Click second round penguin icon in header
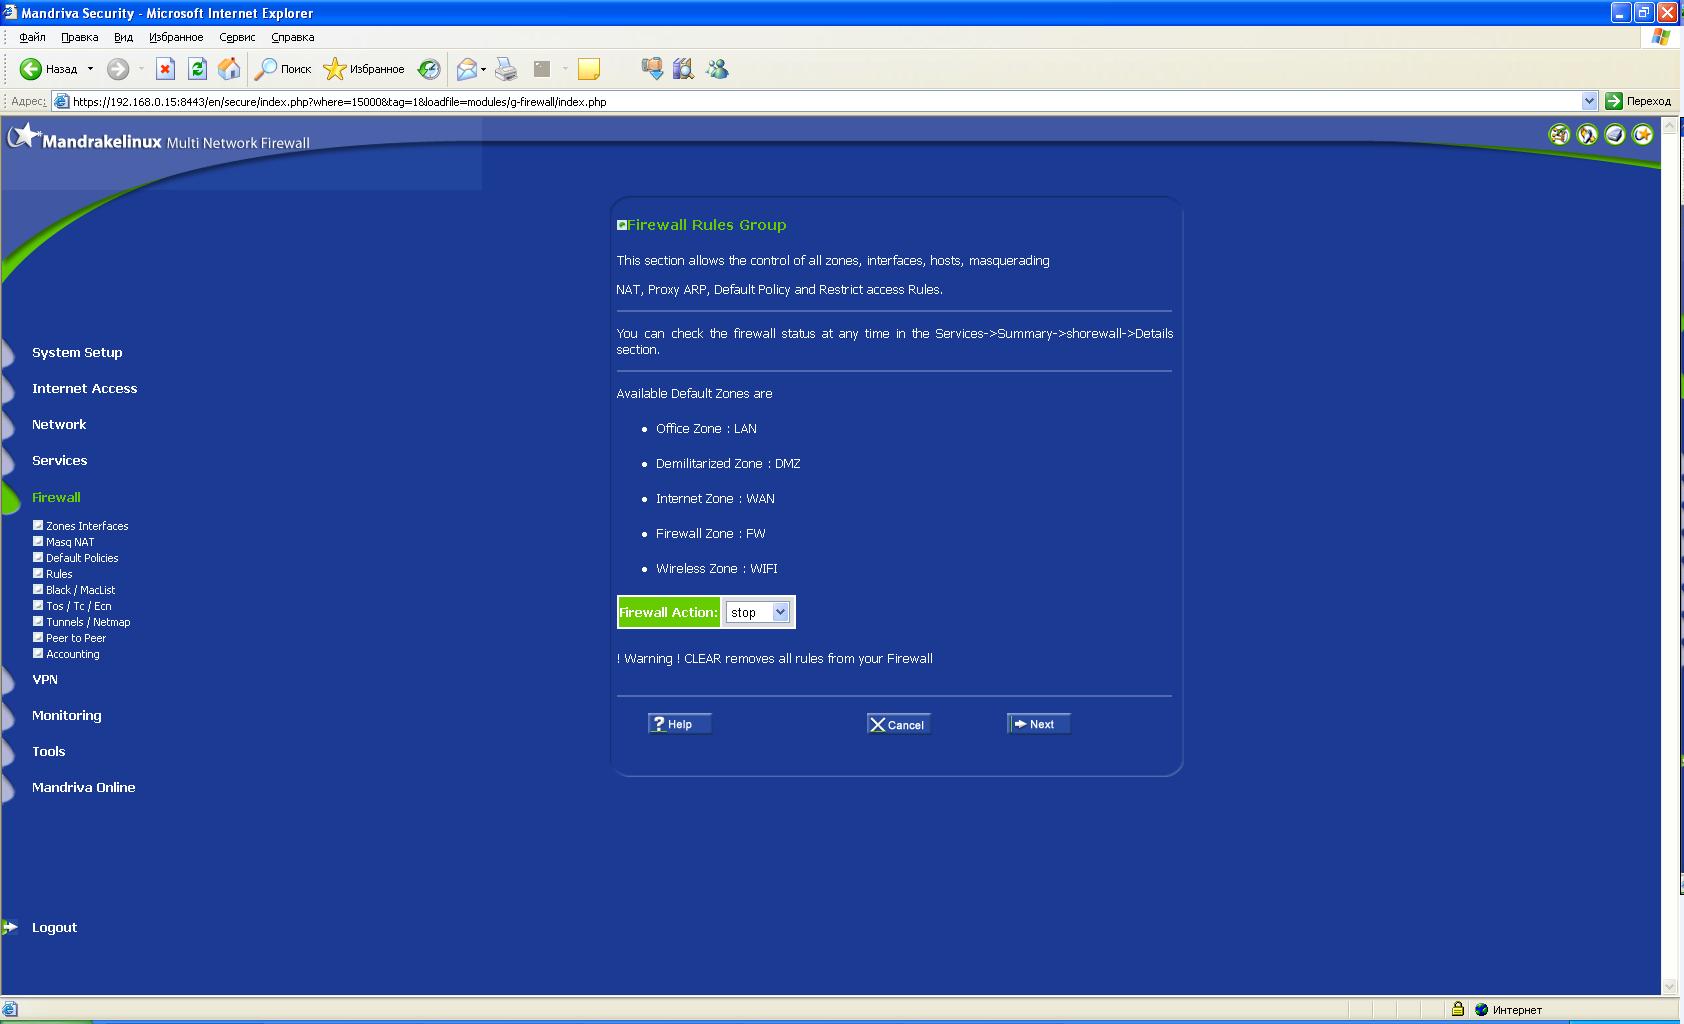This screenshot has width=1684, height=1024. 1587,134
